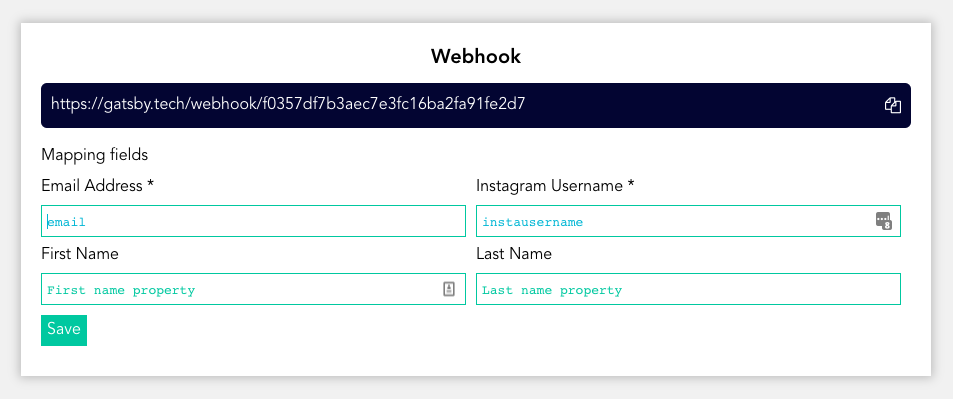Click the Email Address label
Viewport: 953px width, 399px height.
[92, 186]
